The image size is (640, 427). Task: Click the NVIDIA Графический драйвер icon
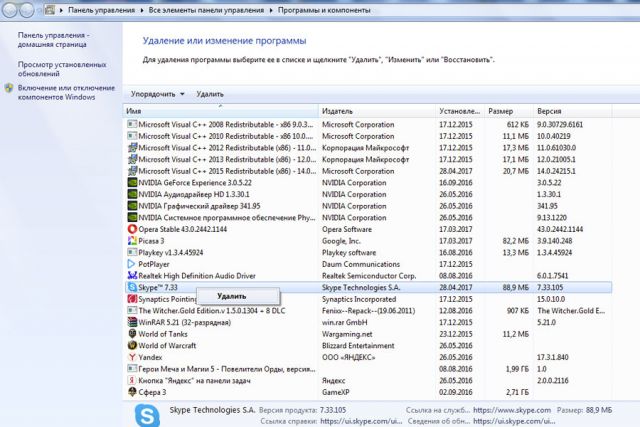[132, 206]
